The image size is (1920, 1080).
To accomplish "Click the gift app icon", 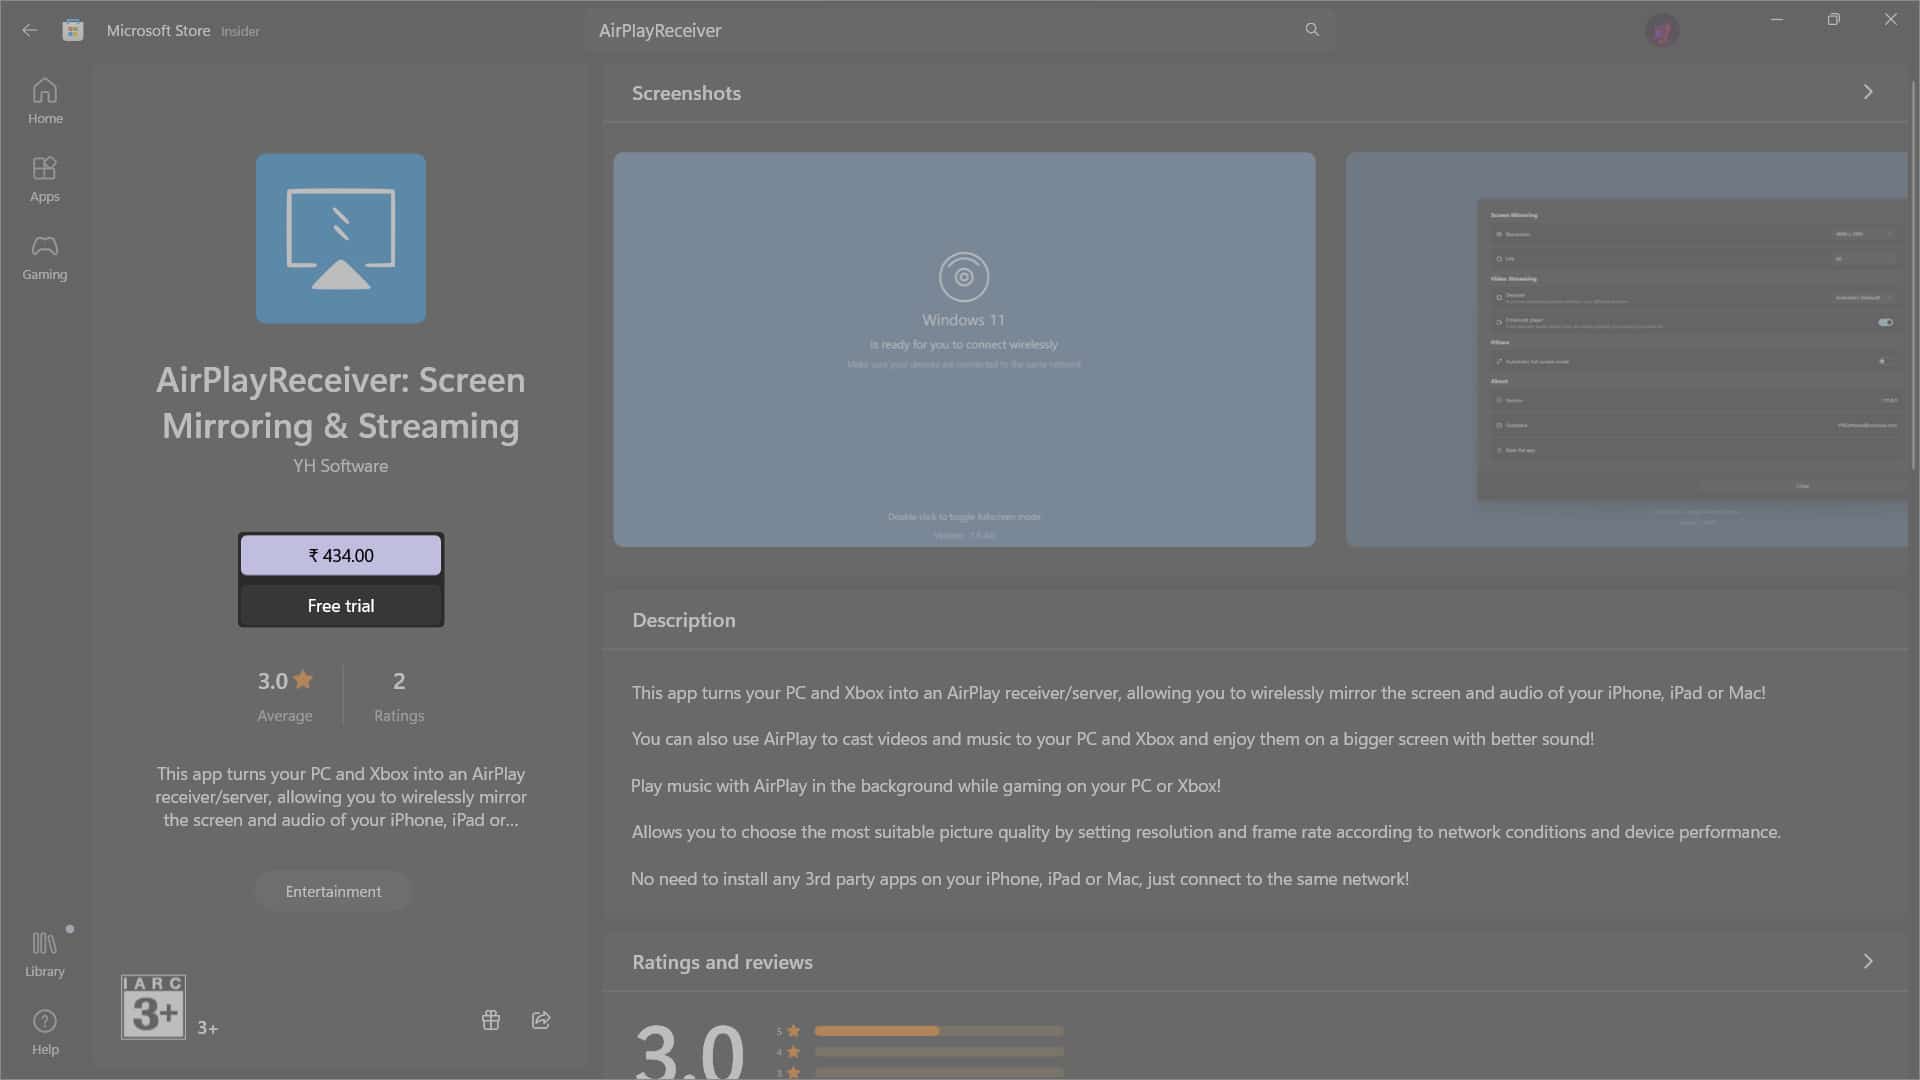I will click(491, 1020).
